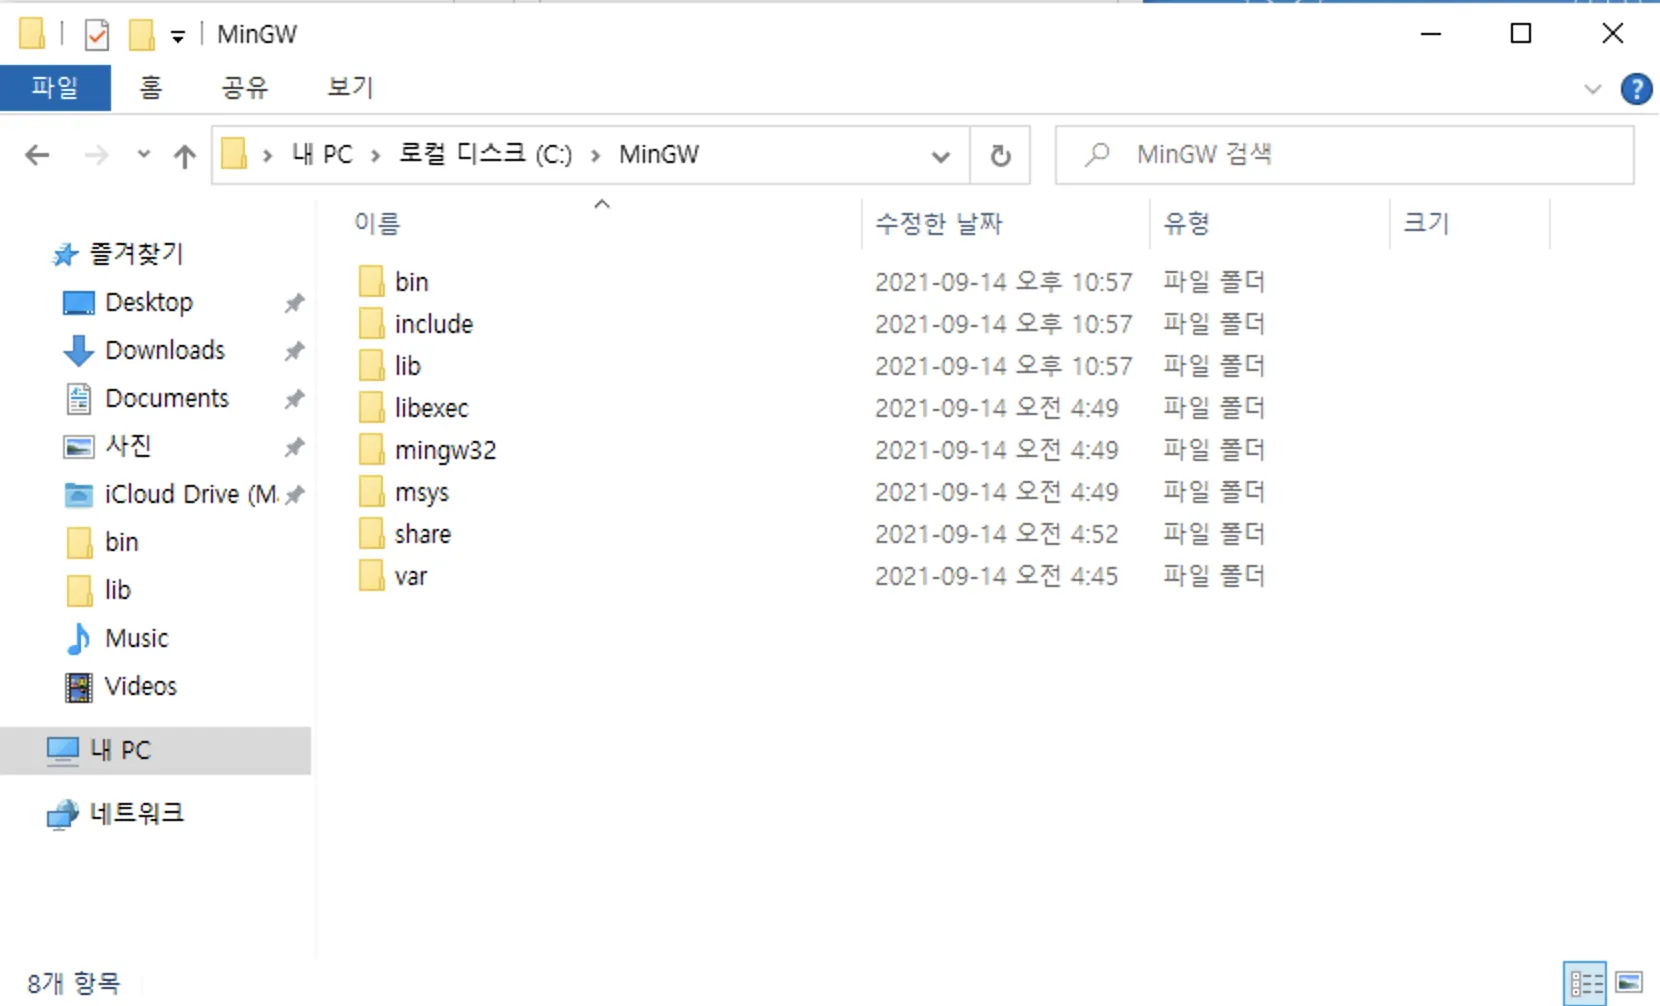Select the 'var' folder name
The image size is (1660, 1006).
pyautogui.click(x=411, y=576)
